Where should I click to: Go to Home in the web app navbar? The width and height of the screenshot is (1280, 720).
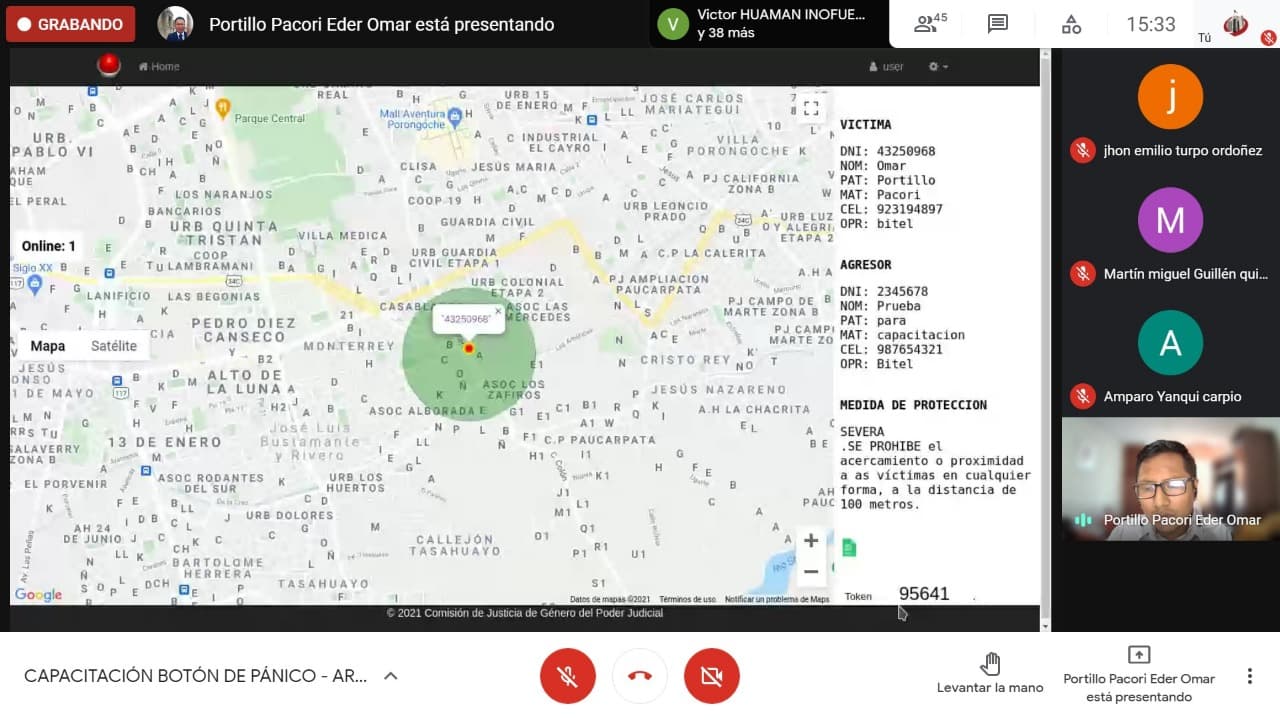[x=159, y=67]
